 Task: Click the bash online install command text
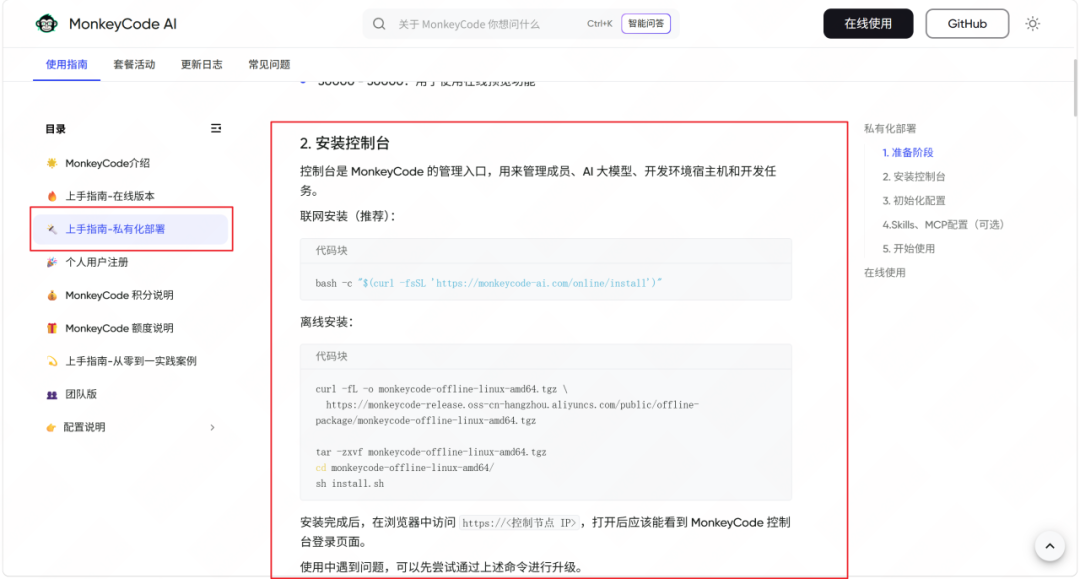click(x=488, y=283)
